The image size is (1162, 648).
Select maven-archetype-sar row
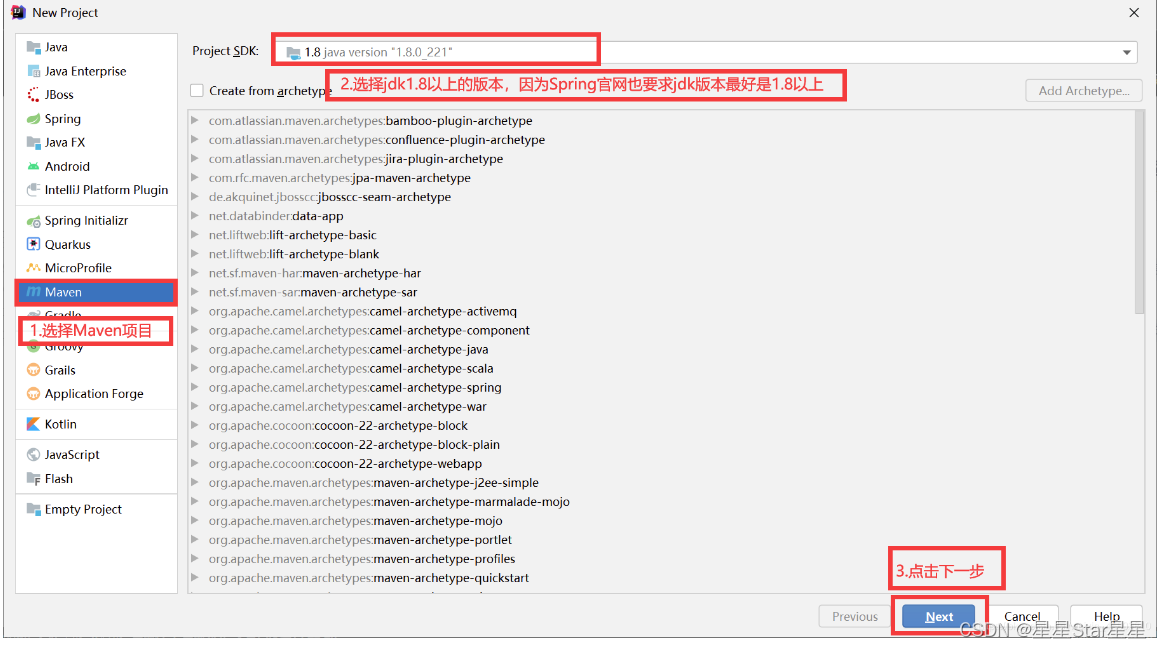[660, 292]
